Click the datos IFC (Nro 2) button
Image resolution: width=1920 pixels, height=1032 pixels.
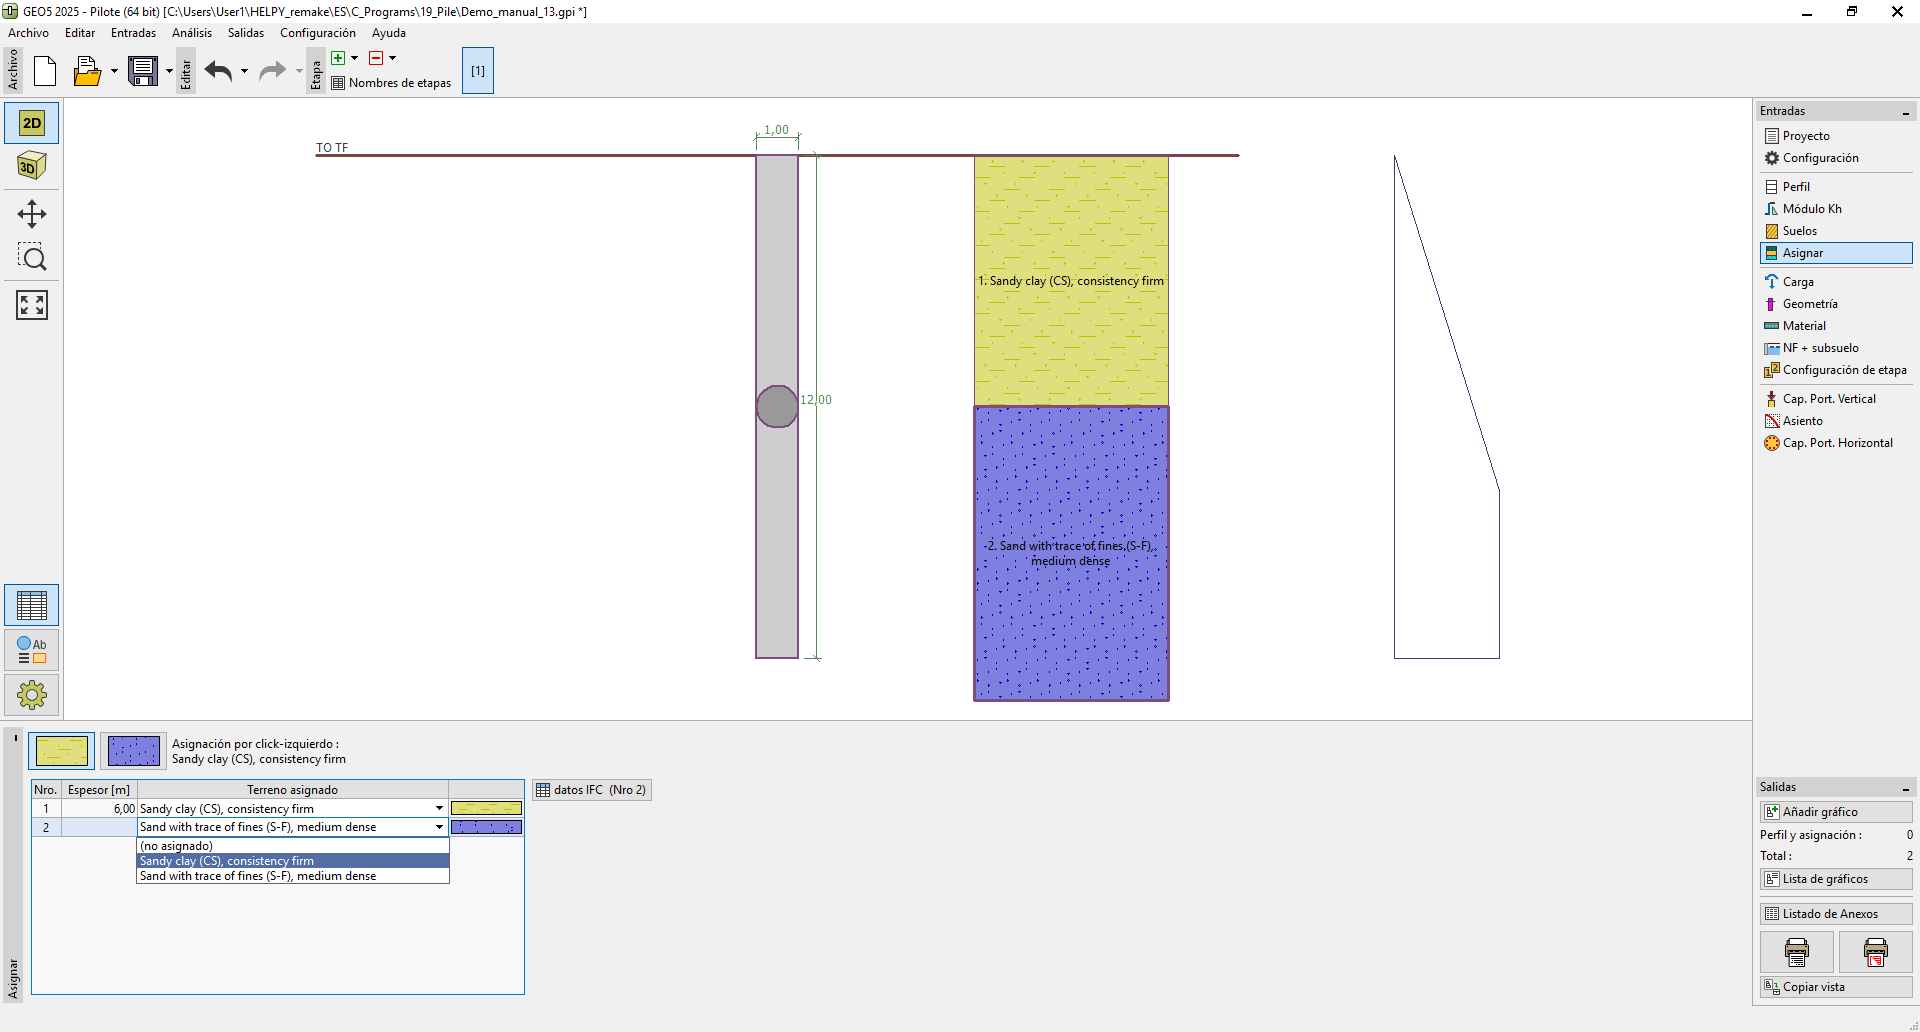pos(592,790)
